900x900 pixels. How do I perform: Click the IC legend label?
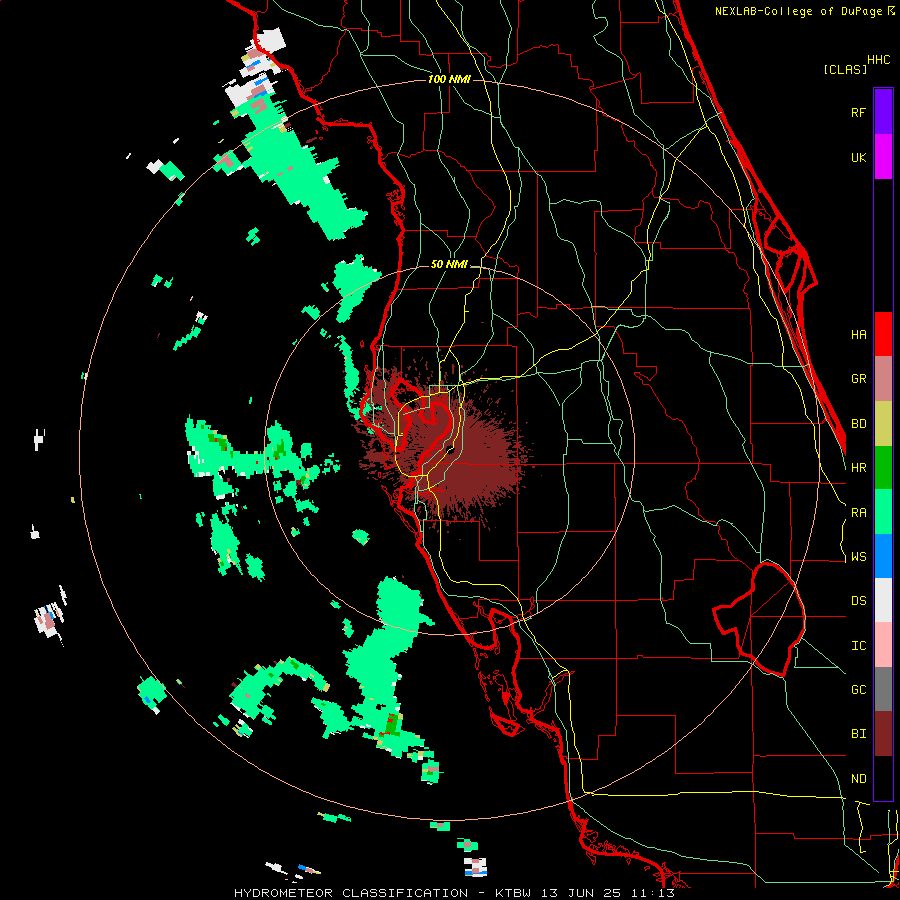coord(858,646)
